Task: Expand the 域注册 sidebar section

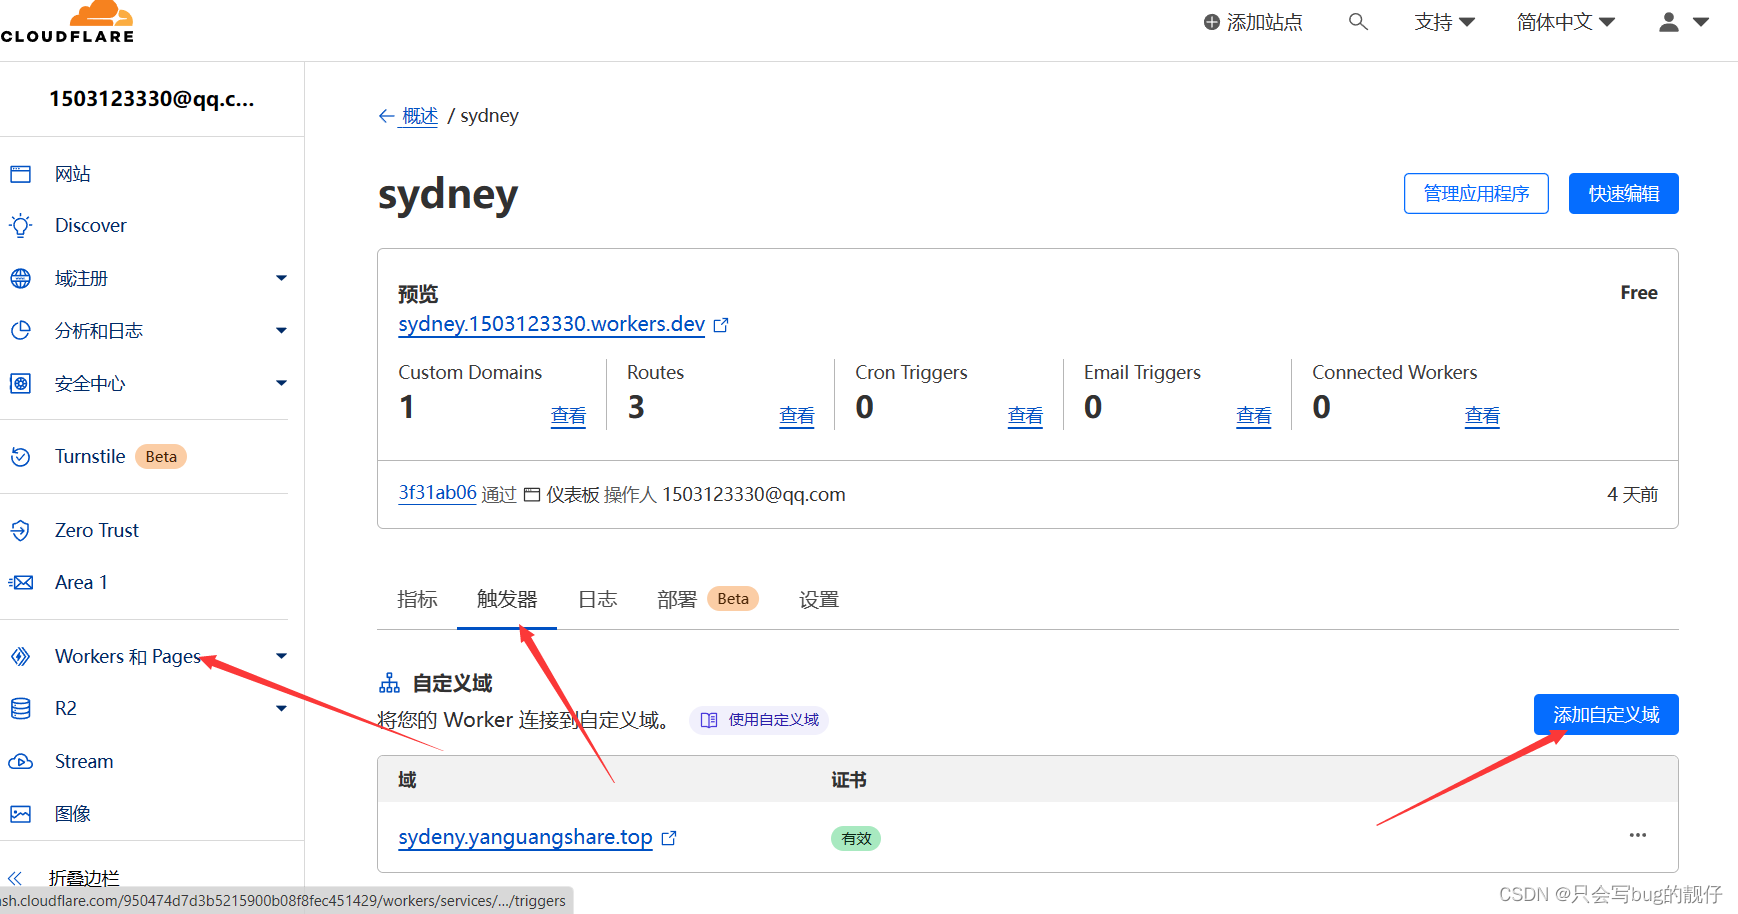Action: [281, 278]
